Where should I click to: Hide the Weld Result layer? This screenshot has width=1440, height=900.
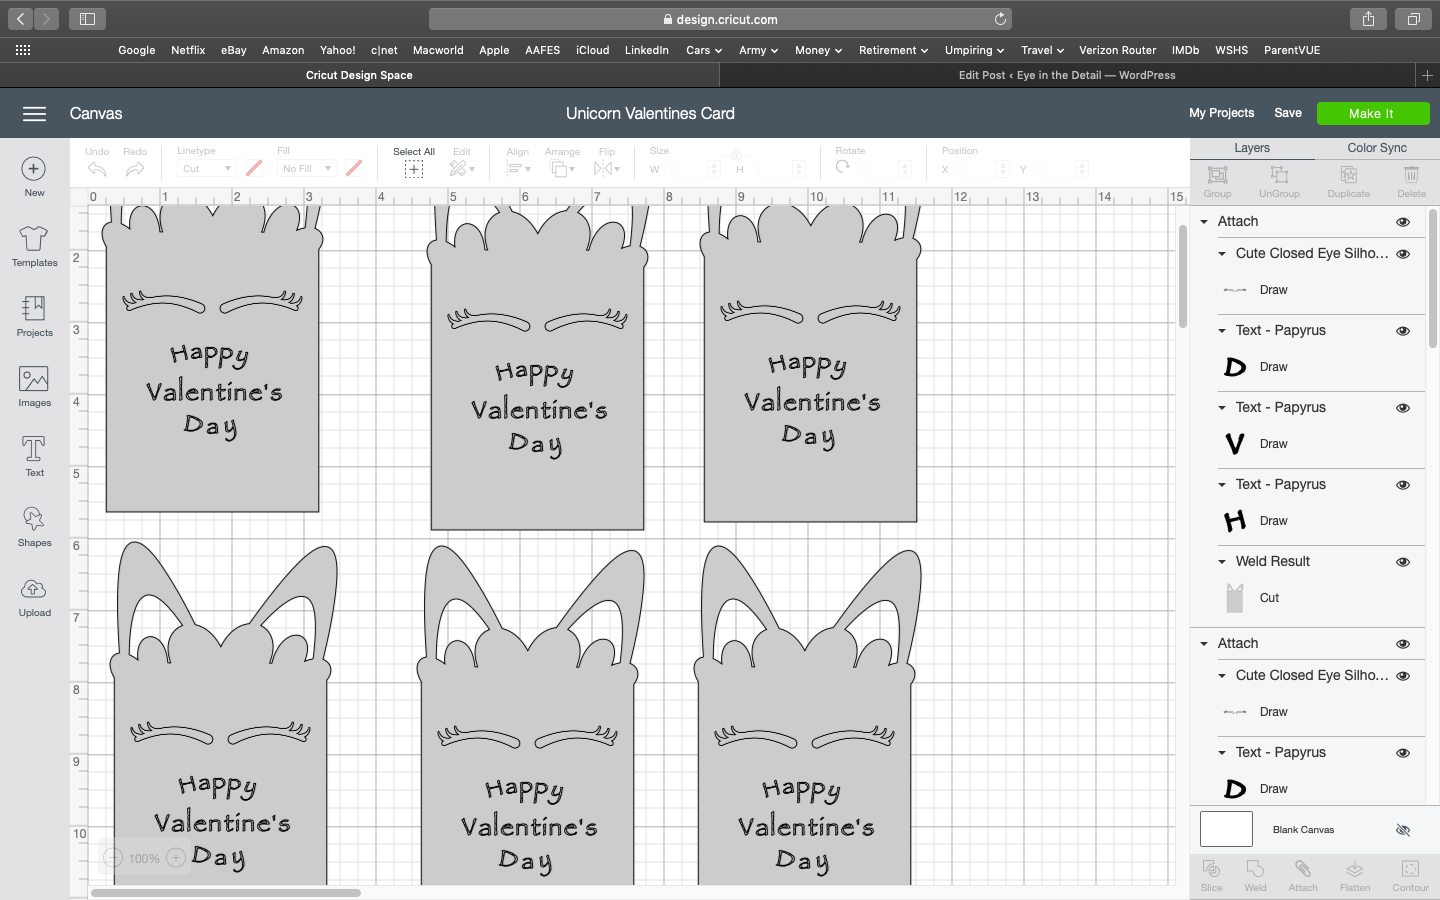point(1403,562)
